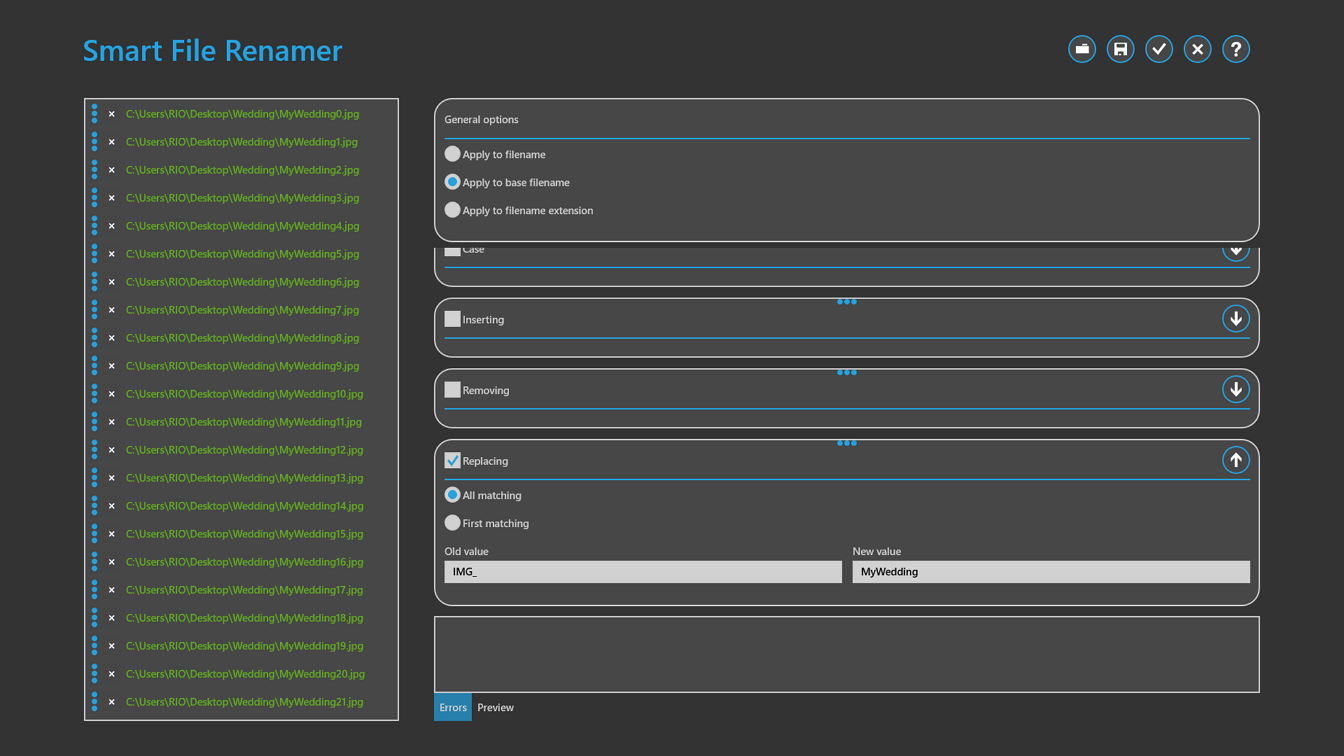Remove MyWedding21.jpg with its x icon
Viewport: 1344px width, 756px height.
pos(112,702)
